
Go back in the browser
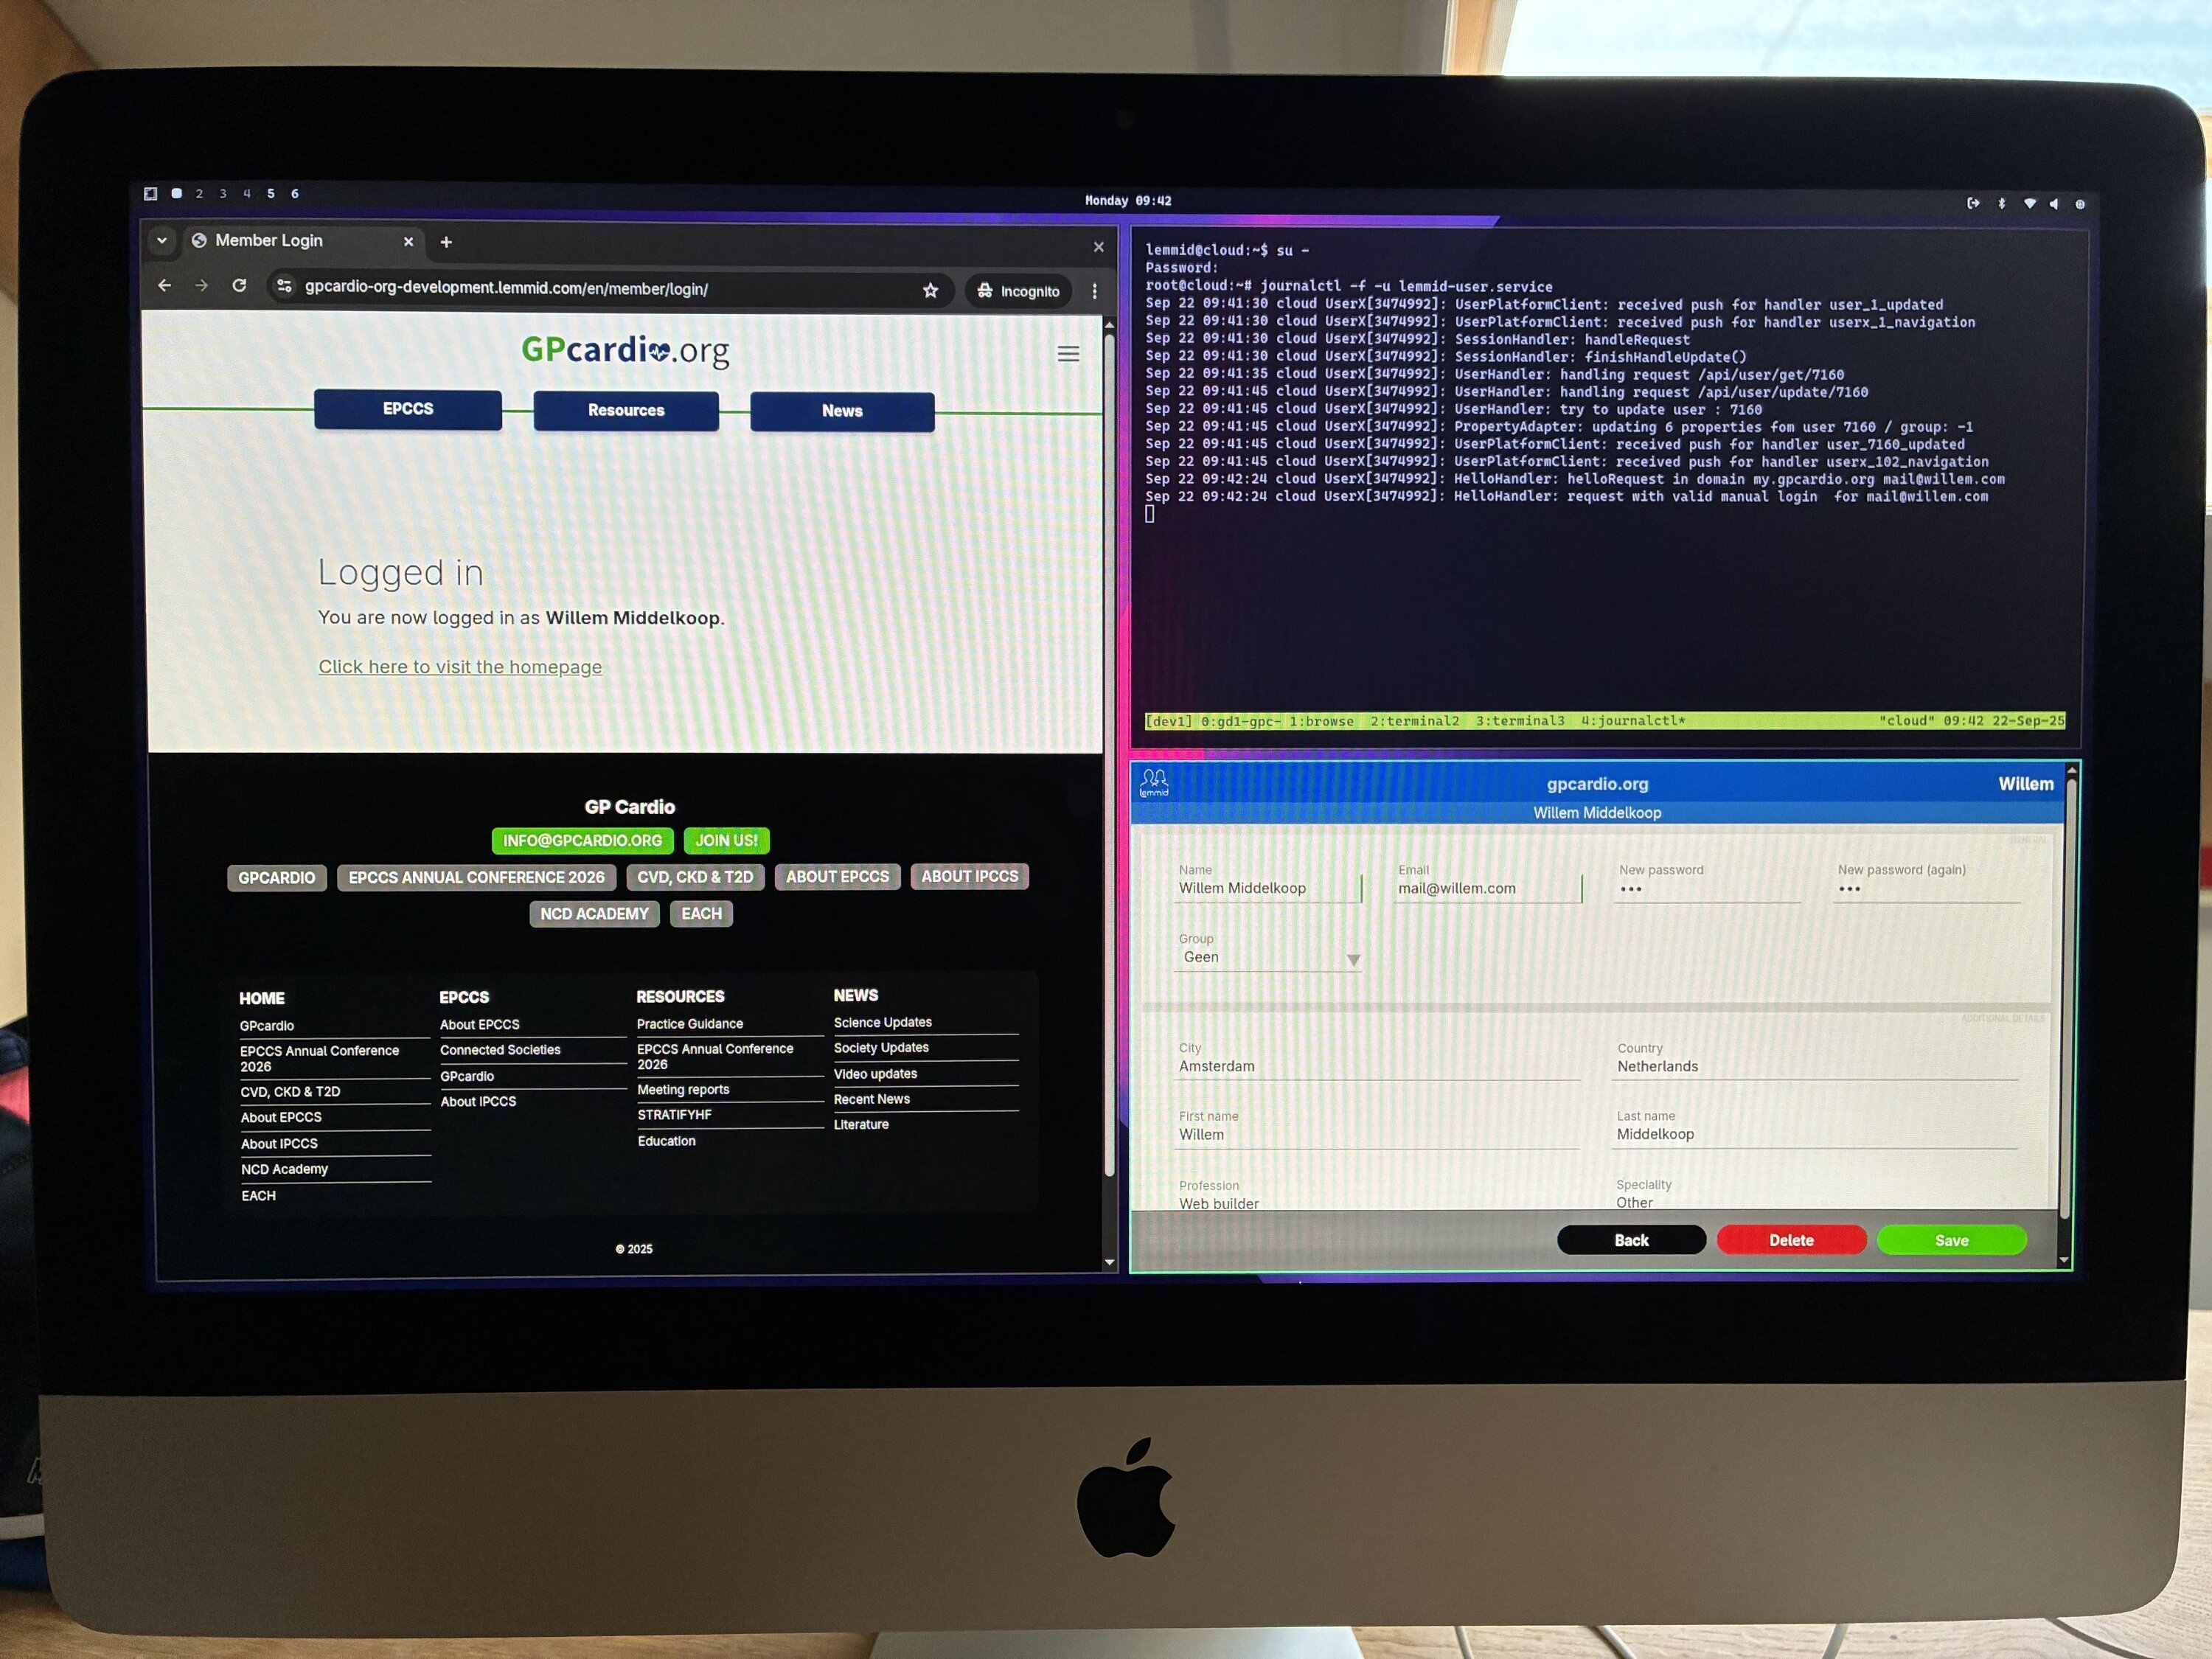[165, 285]
